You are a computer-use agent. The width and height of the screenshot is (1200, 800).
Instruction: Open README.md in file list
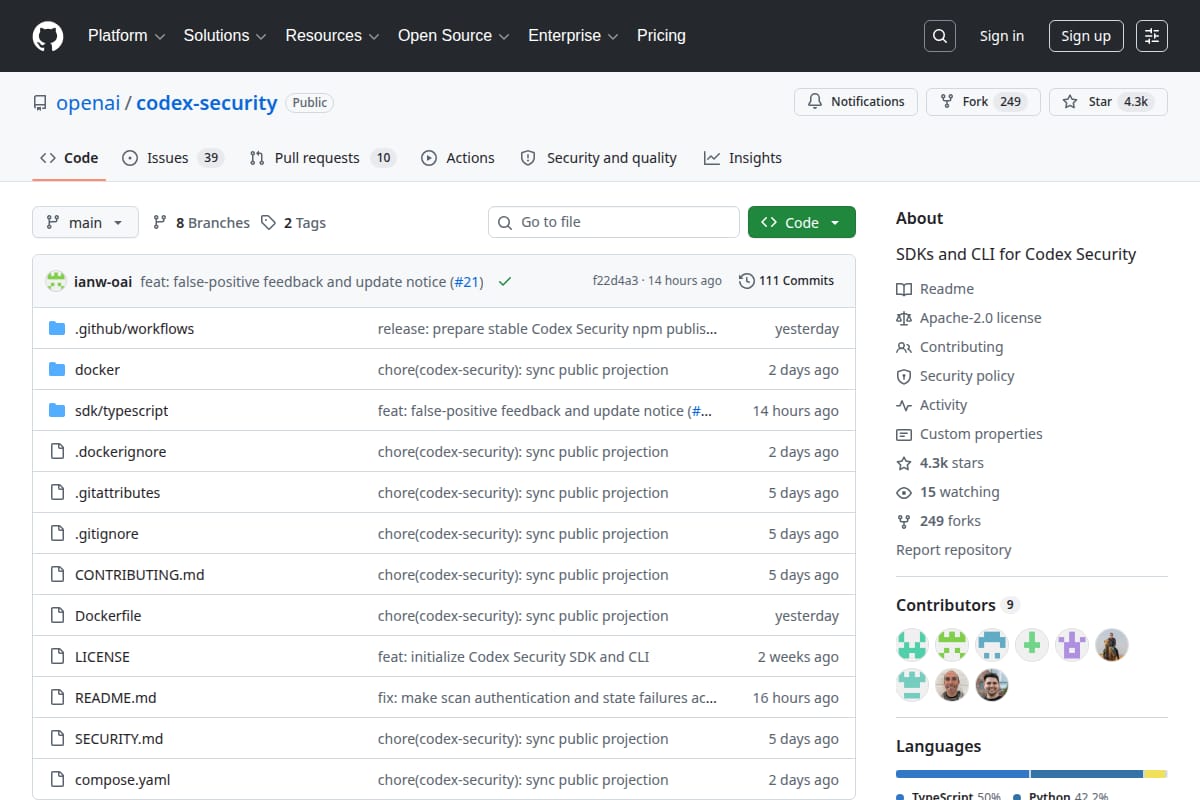(x=115, y=698)
